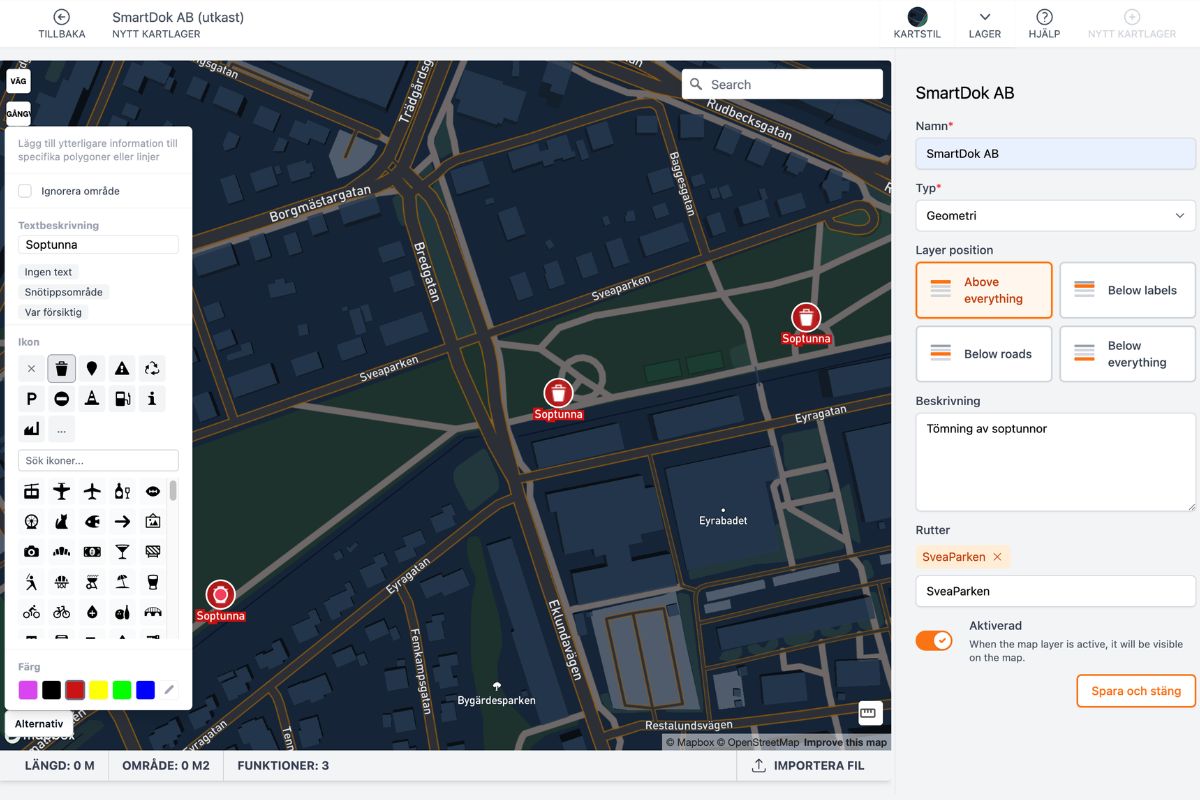Expand the LAGER dropdown

(x=985, y=24)
